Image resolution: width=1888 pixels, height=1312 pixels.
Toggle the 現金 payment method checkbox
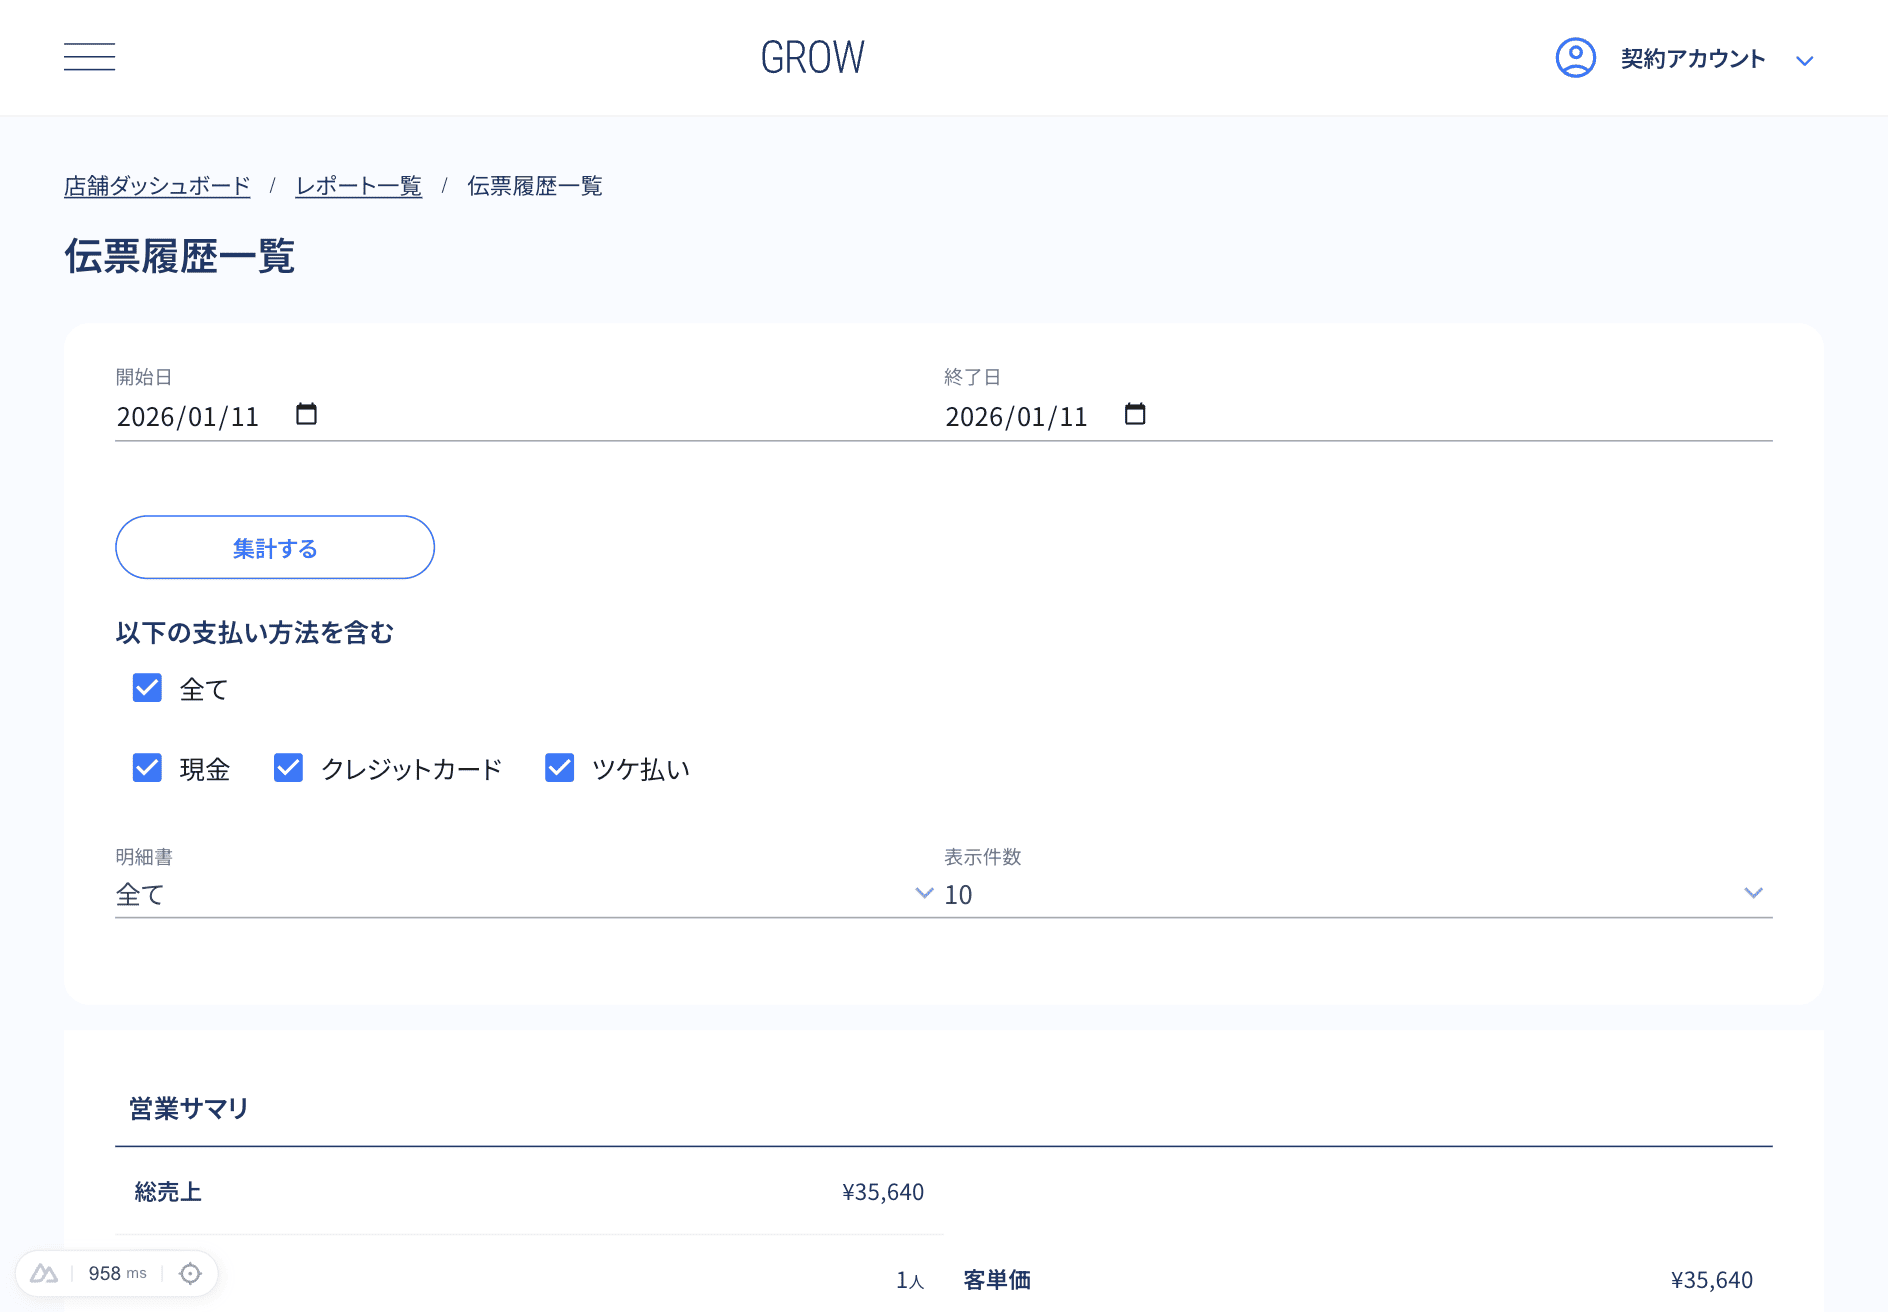[x=147, y=767]
